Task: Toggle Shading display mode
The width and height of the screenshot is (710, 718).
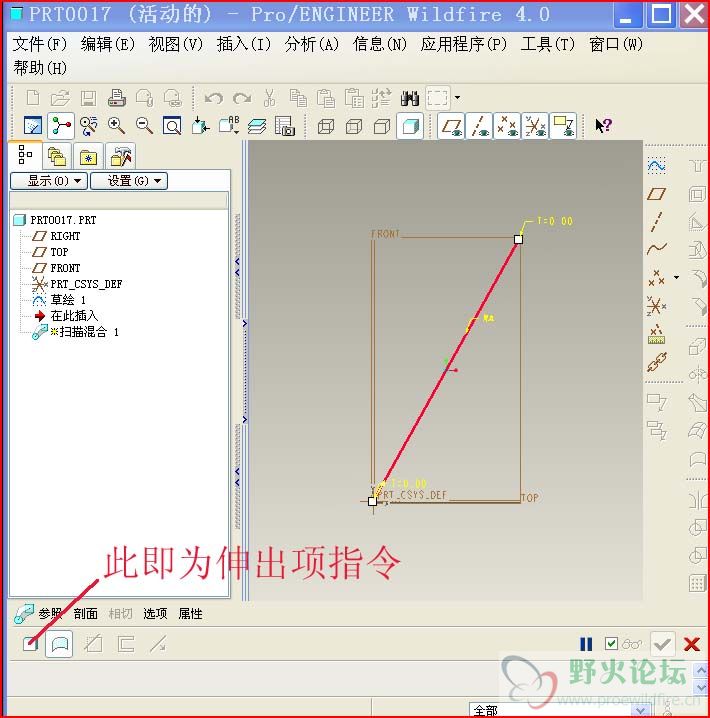Action: 411,126
